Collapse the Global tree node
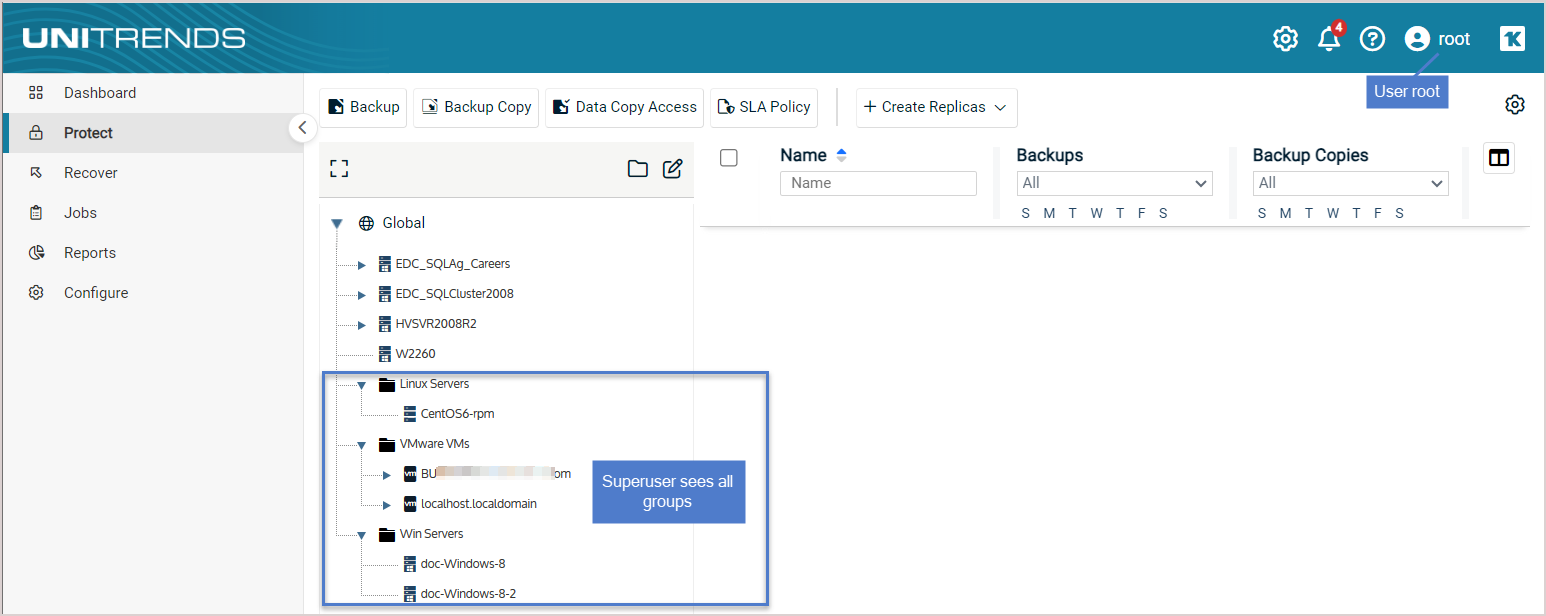Image resolution: width=1546 pixels, height=616 pixels. pos(337,224)
